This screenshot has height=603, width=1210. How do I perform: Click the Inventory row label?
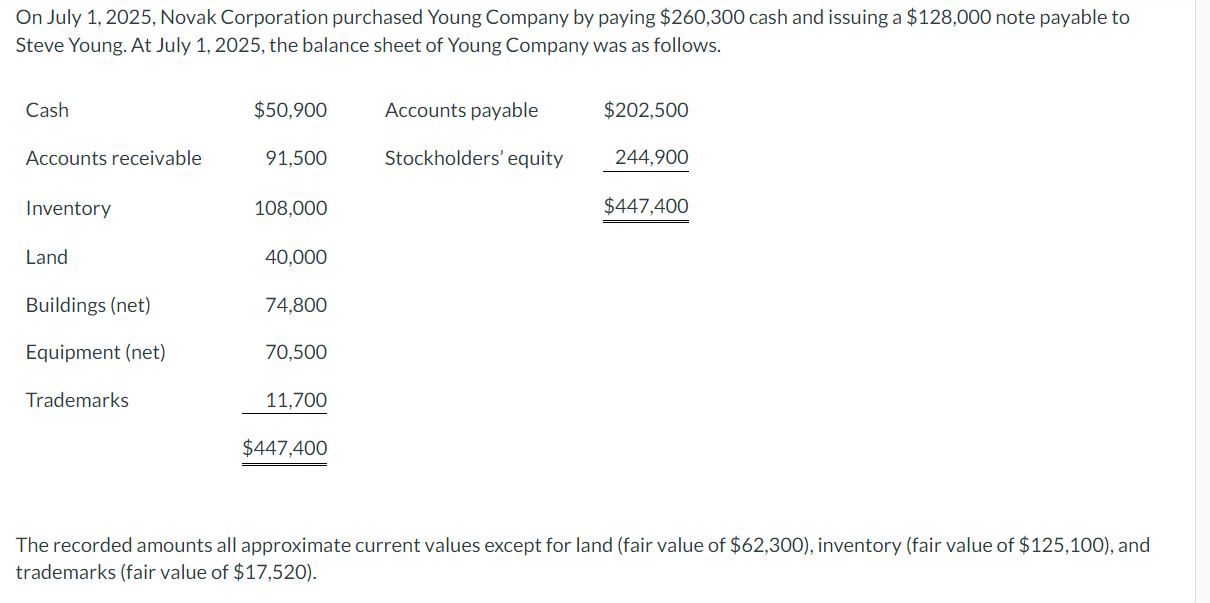click(68, 208)
